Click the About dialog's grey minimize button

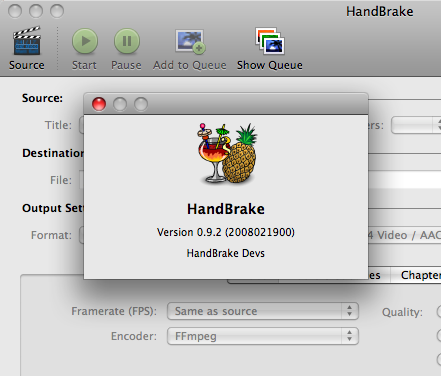(x=120, y=104)
